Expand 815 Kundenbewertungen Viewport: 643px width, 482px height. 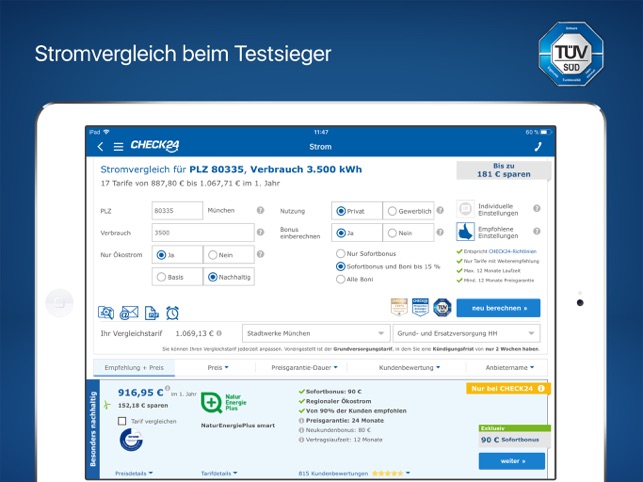tap(354, 473)
